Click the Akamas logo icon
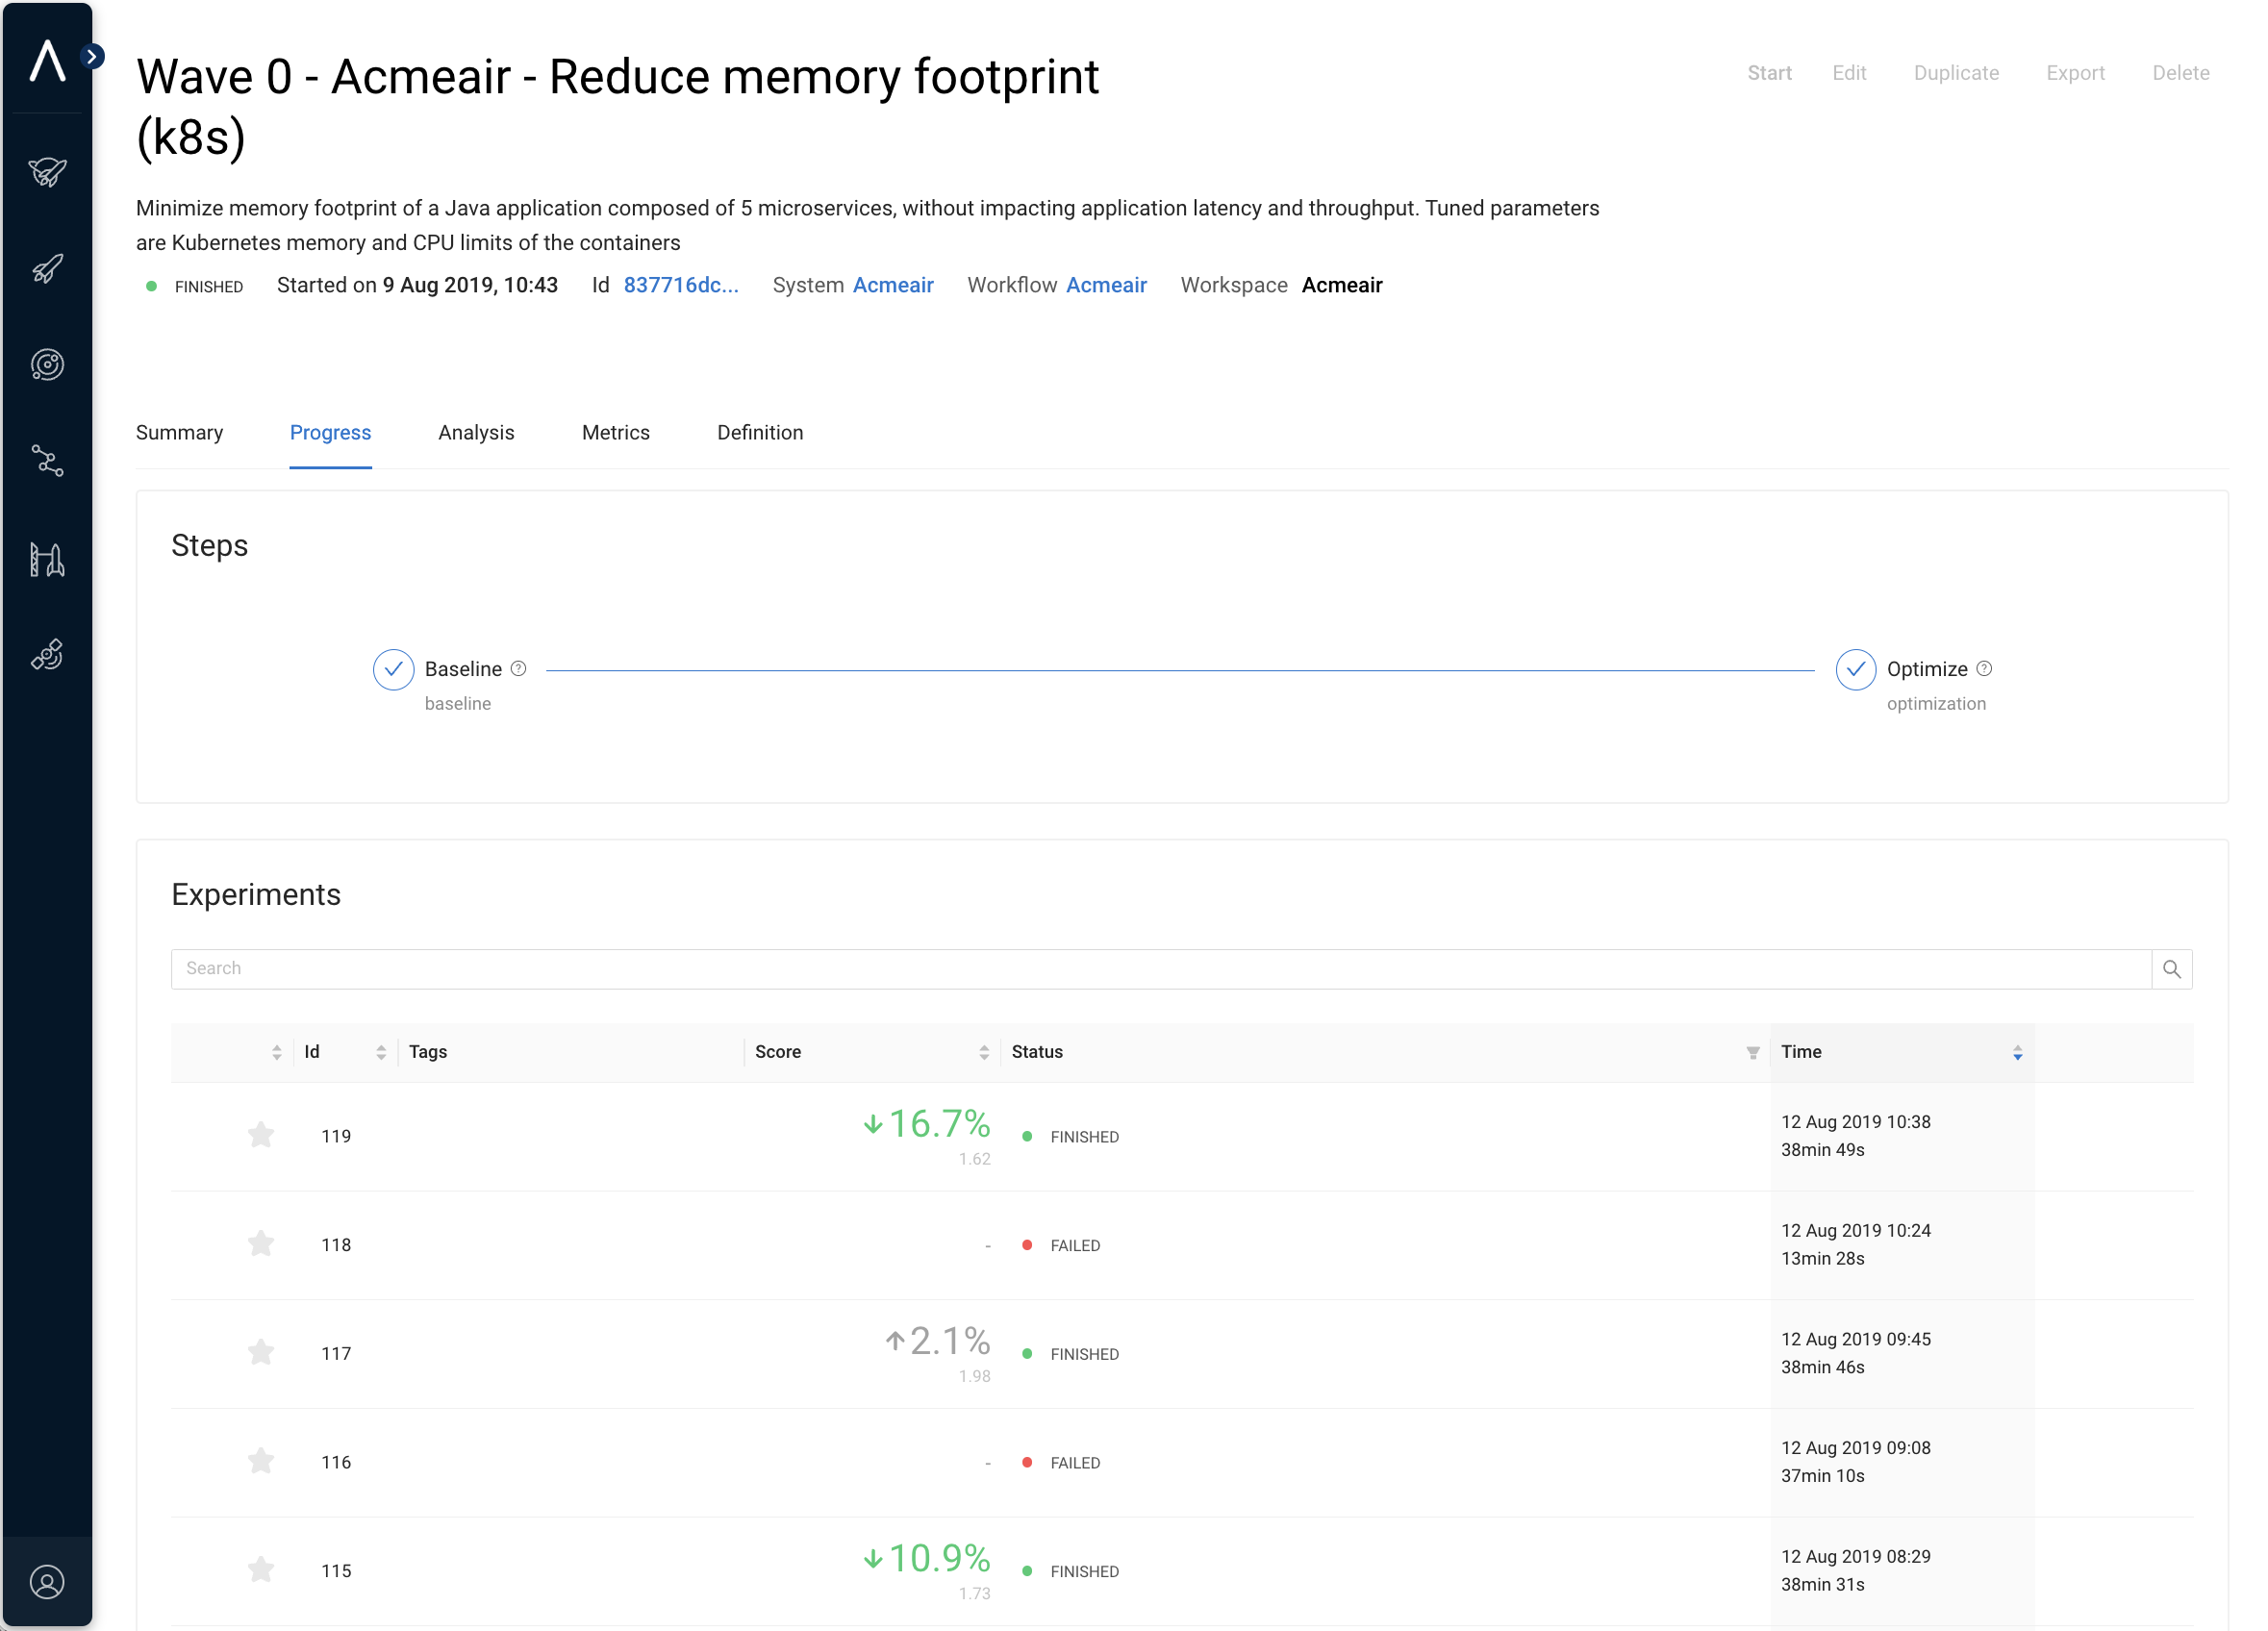 (x=46, y=60)
